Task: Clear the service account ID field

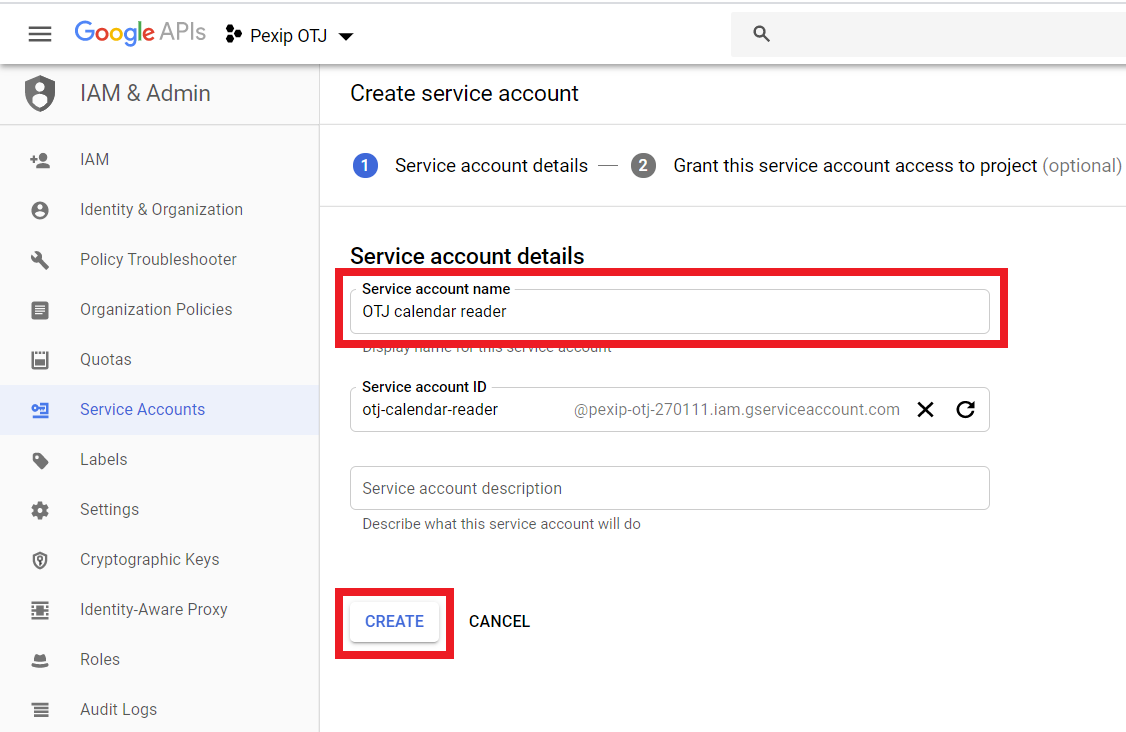Action: click(x=926, y=409)
